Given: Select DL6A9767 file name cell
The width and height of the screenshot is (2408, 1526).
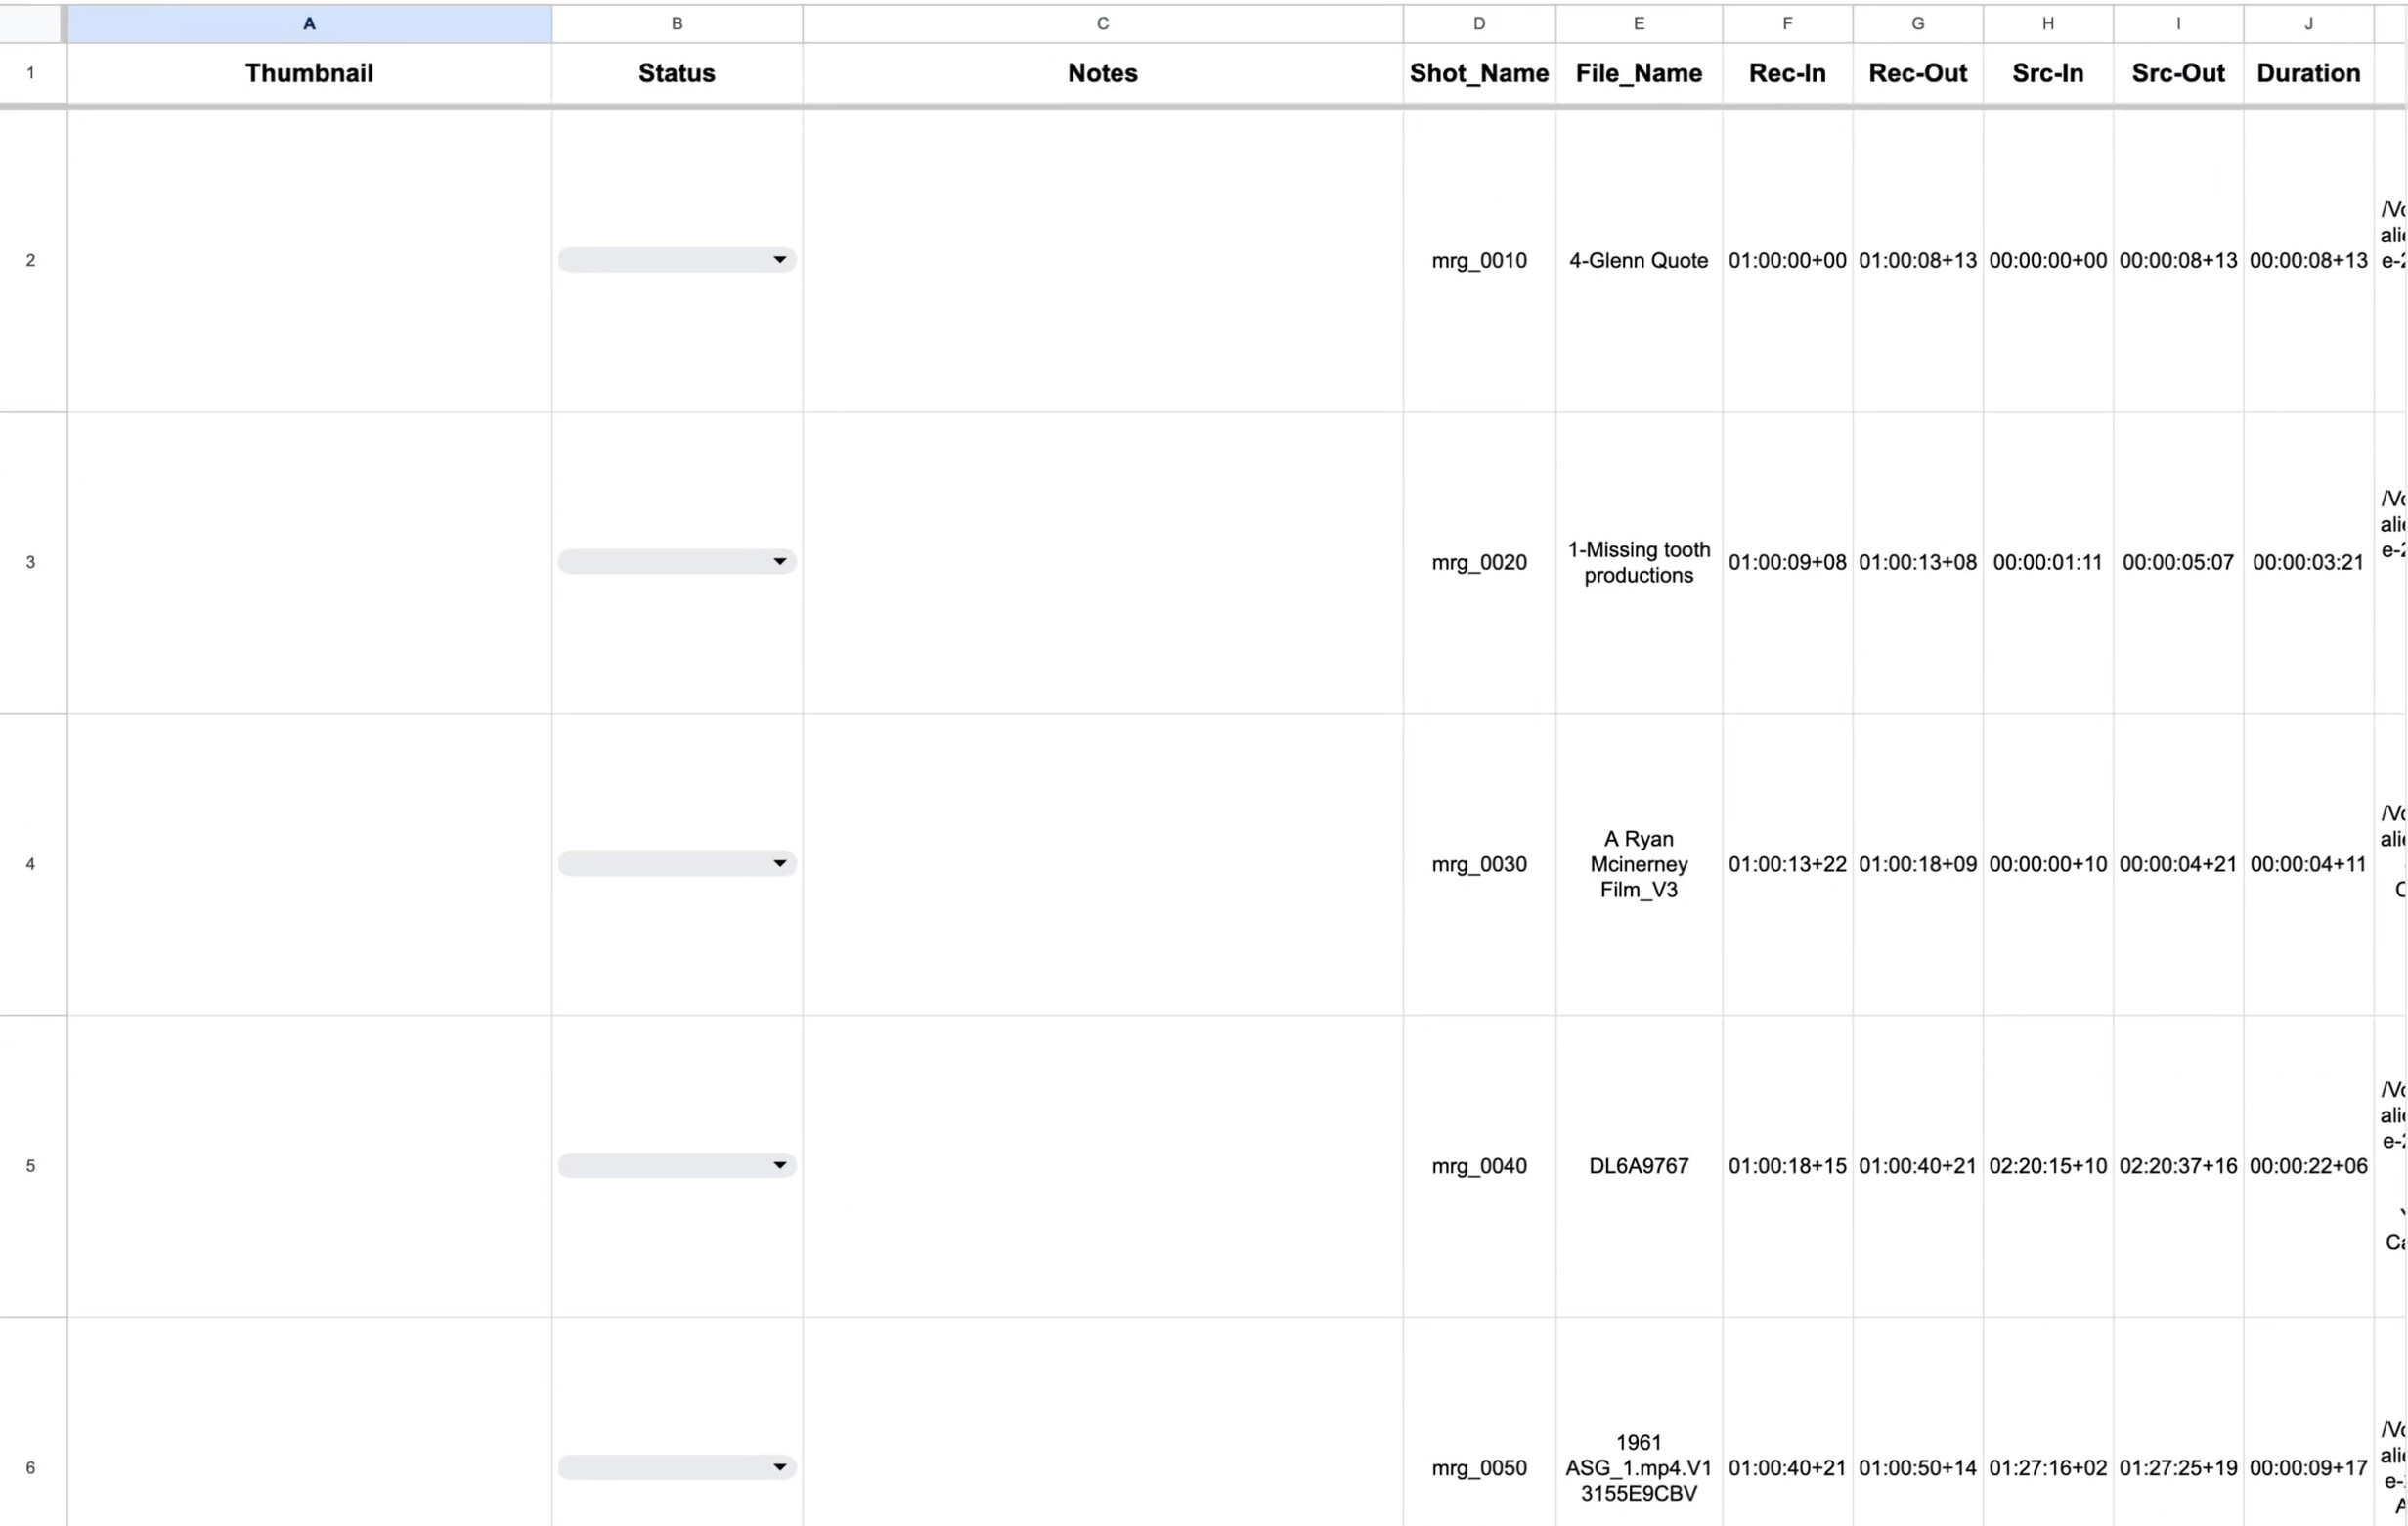Looking at the screenshot, I should click(1638, 1166).
